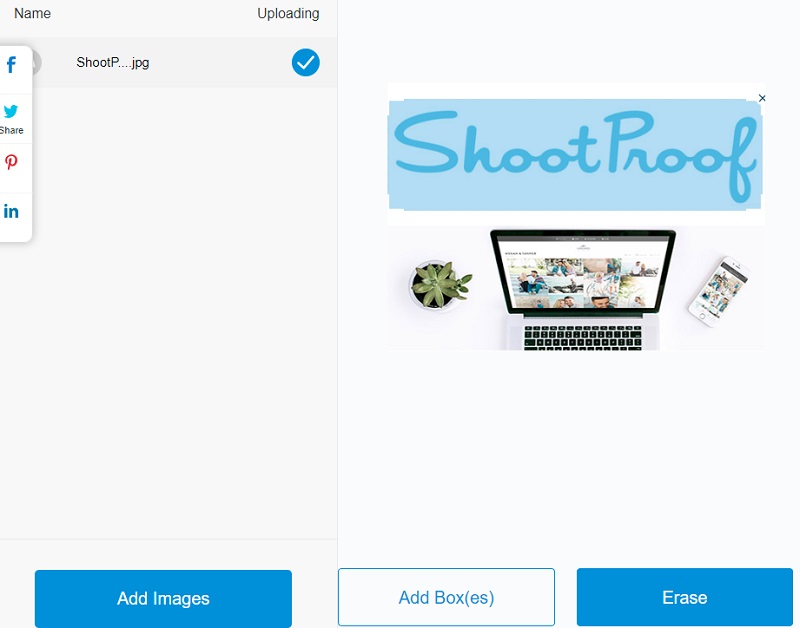The height and width of the screenshot is (628, 800).
Task: Share the file on LinkedIn
Action: coord(12,211)
